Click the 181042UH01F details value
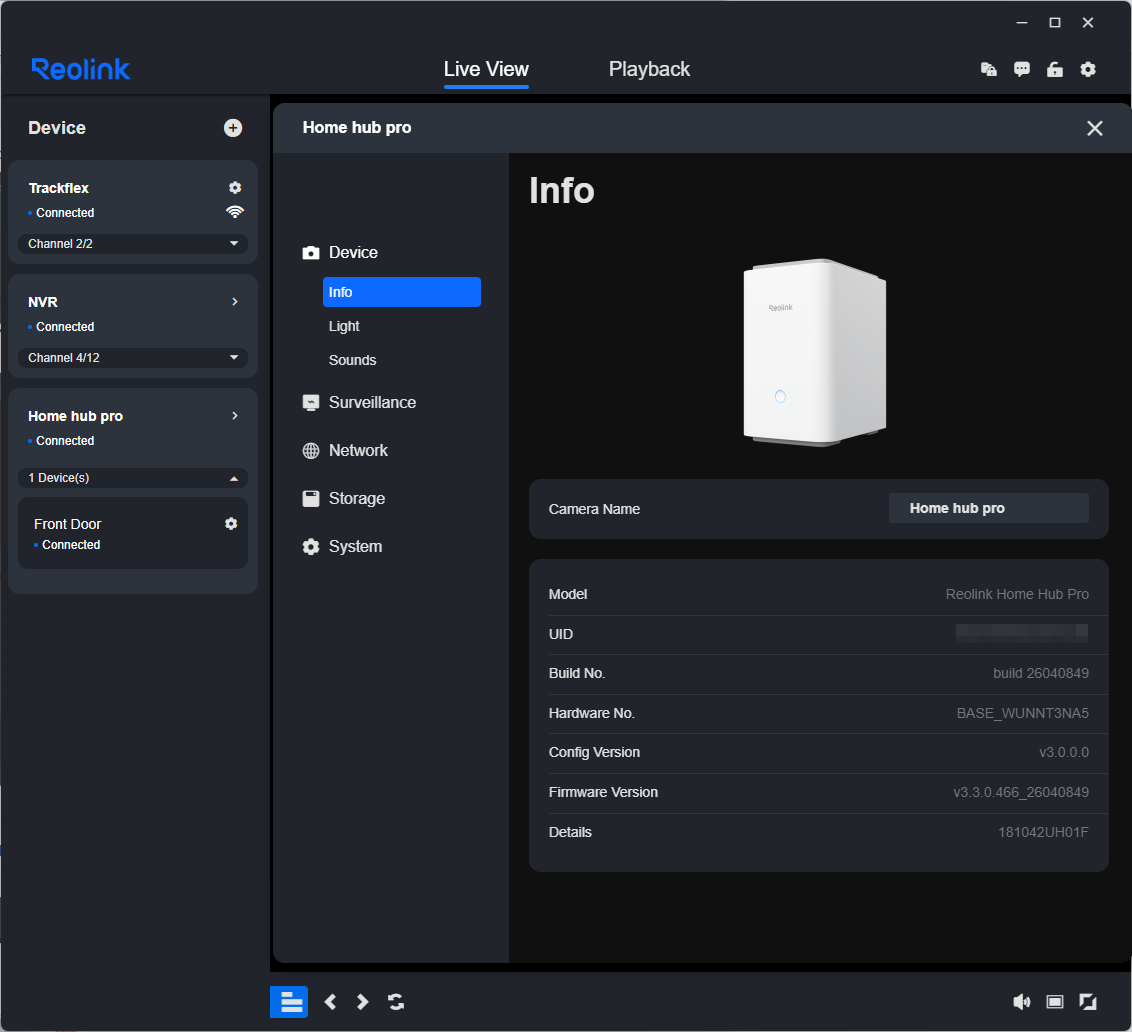Image resolution: width=1132 pixels, height=1032 pixels. point(1043,832)
